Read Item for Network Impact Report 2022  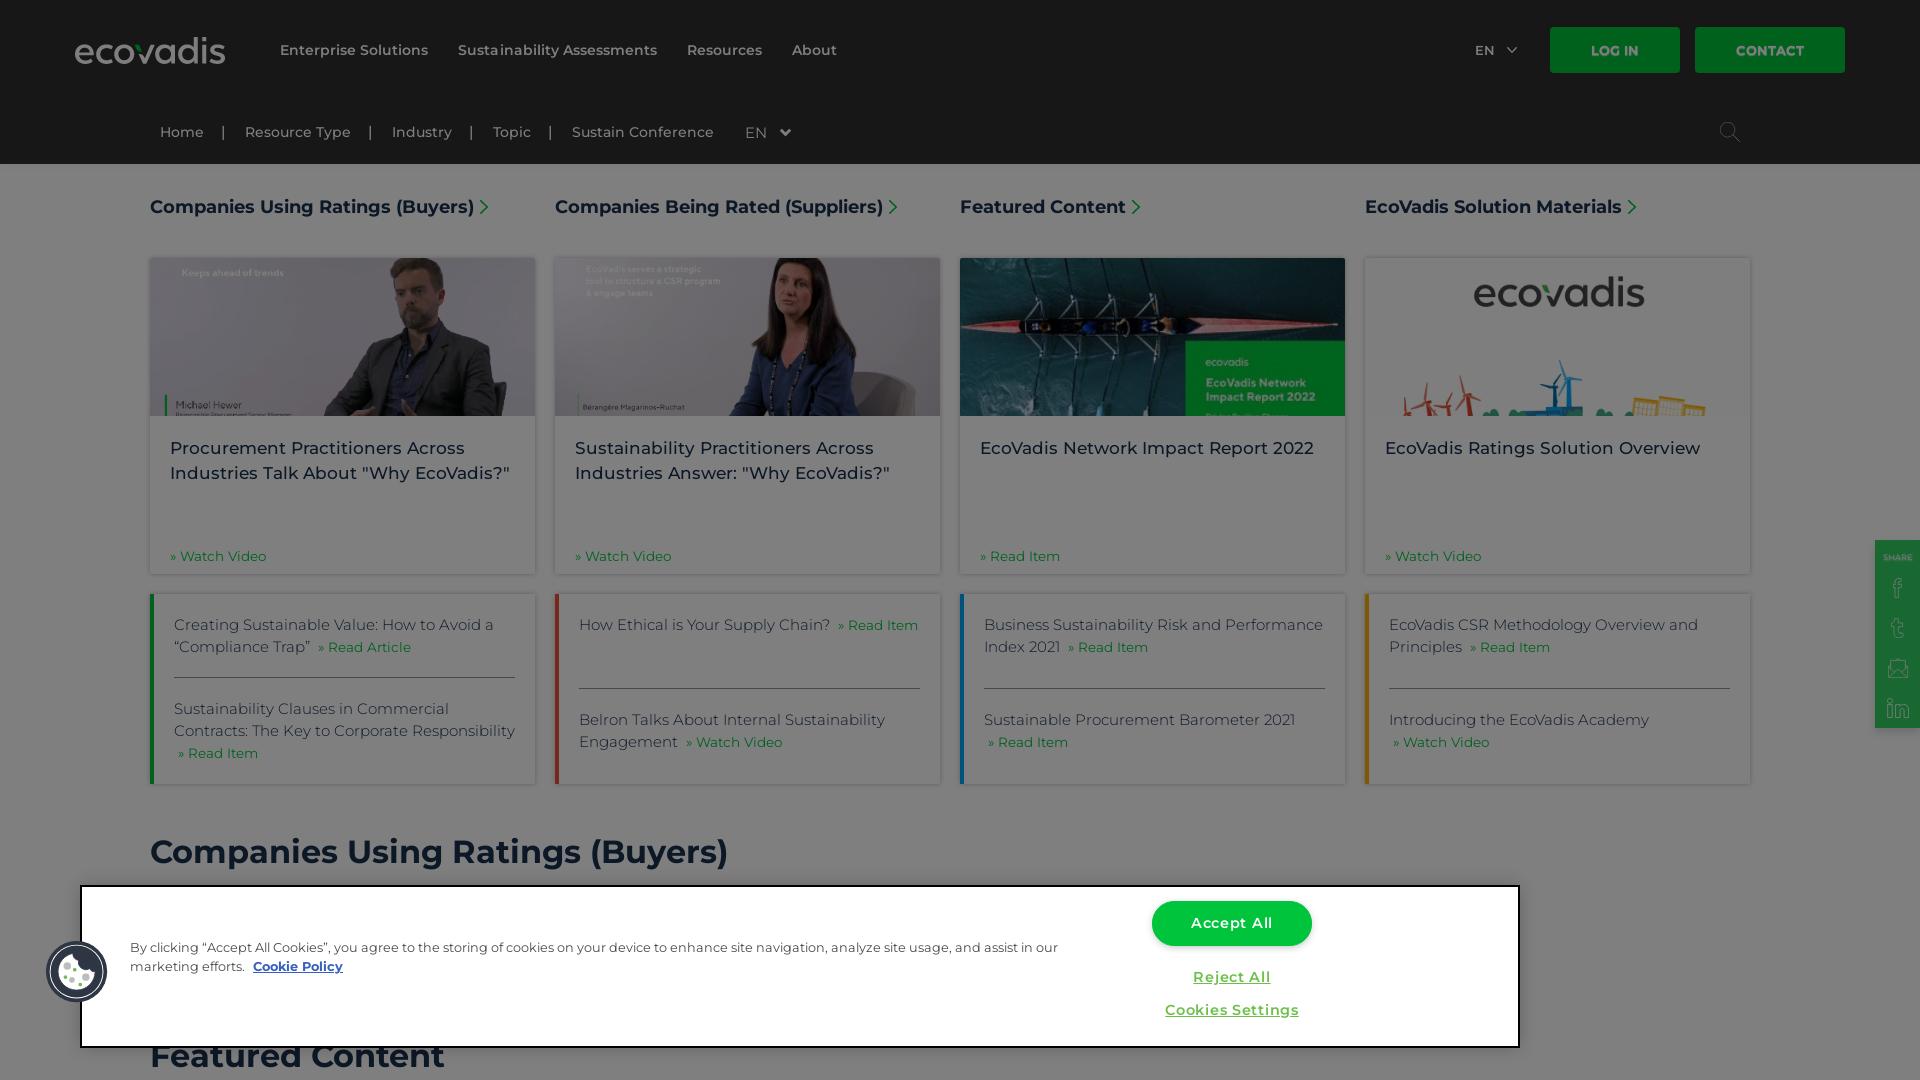point(1020,556)
